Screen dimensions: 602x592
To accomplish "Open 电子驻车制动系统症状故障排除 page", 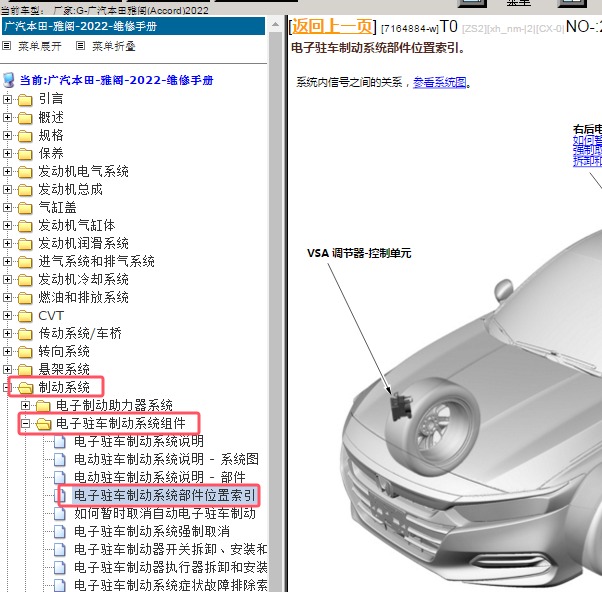I will [170, 585].
